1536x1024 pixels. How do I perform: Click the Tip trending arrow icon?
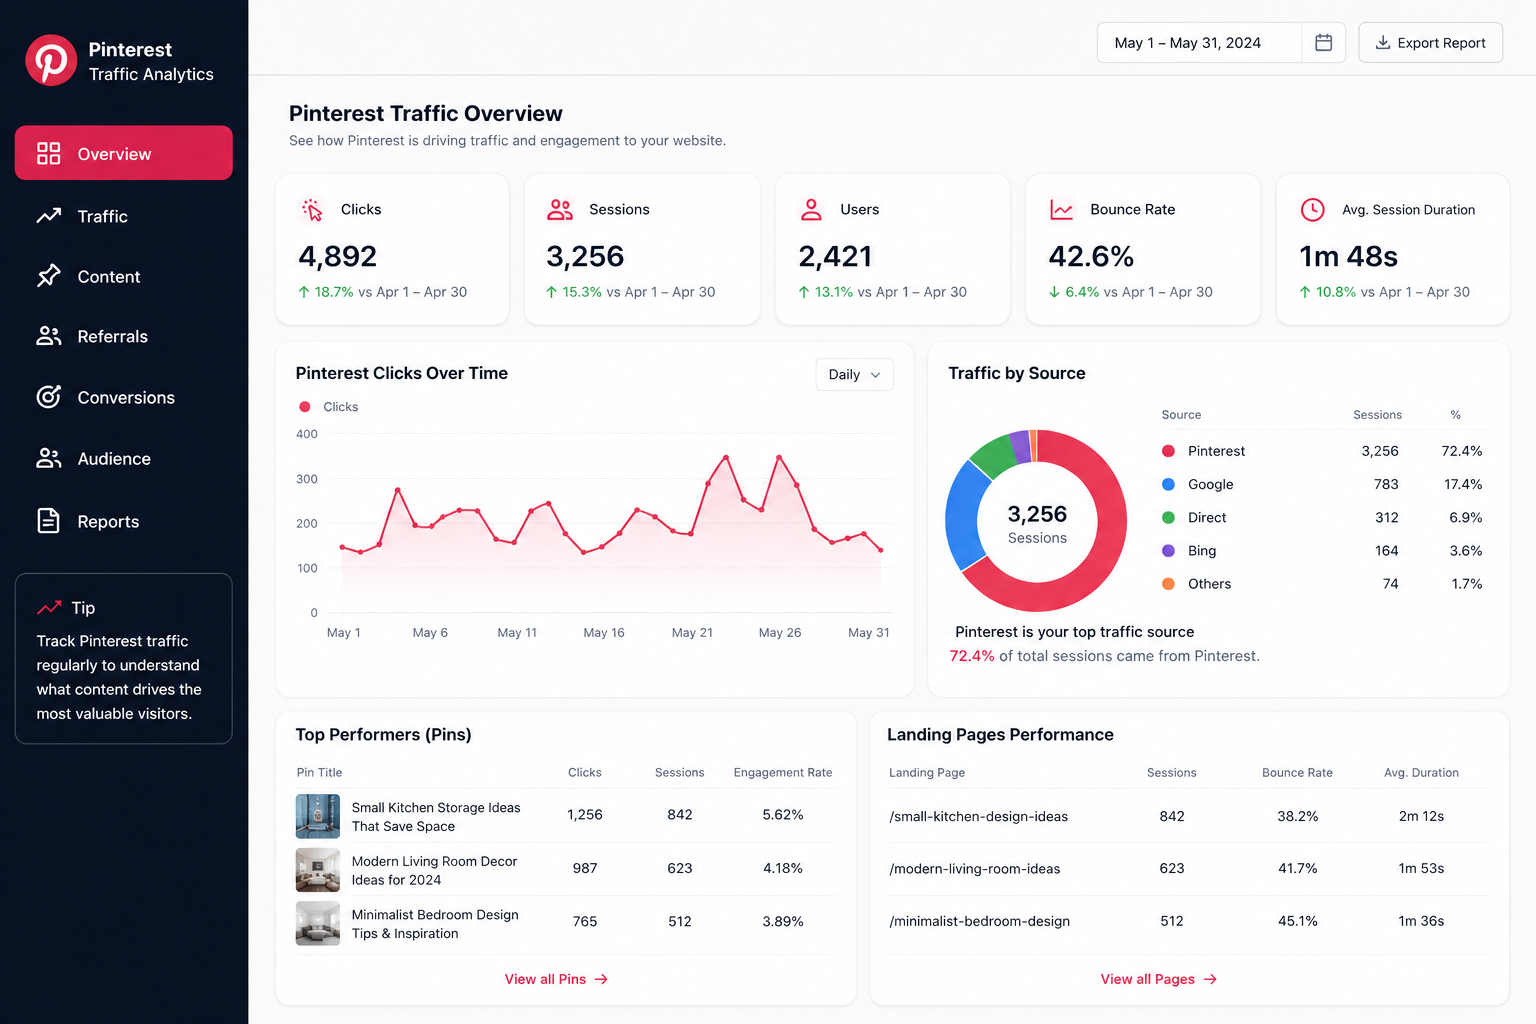[x=49, y=608]
